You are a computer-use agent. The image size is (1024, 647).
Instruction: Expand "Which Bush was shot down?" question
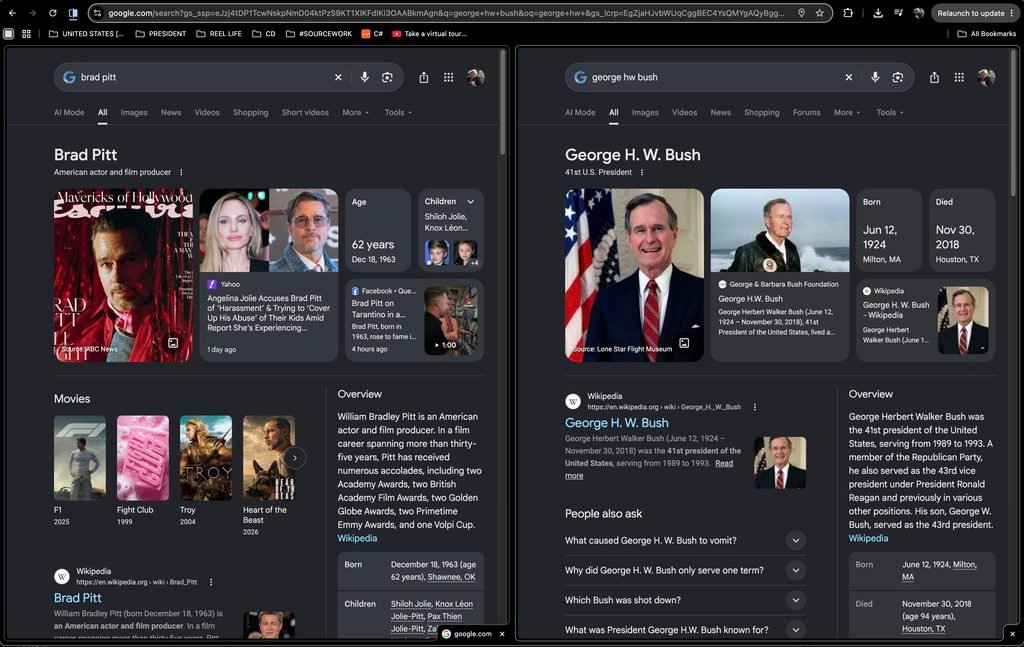tap(795, 600)
